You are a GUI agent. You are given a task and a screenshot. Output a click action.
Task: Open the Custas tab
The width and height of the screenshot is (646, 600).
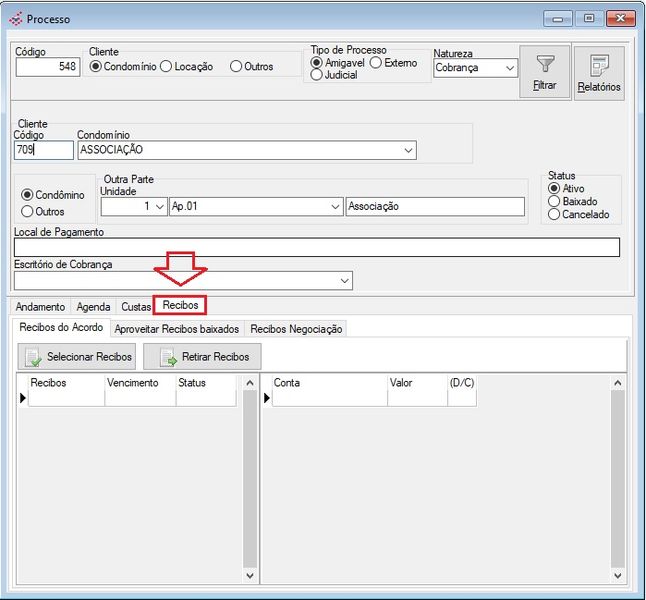click(x=136, y=307)
